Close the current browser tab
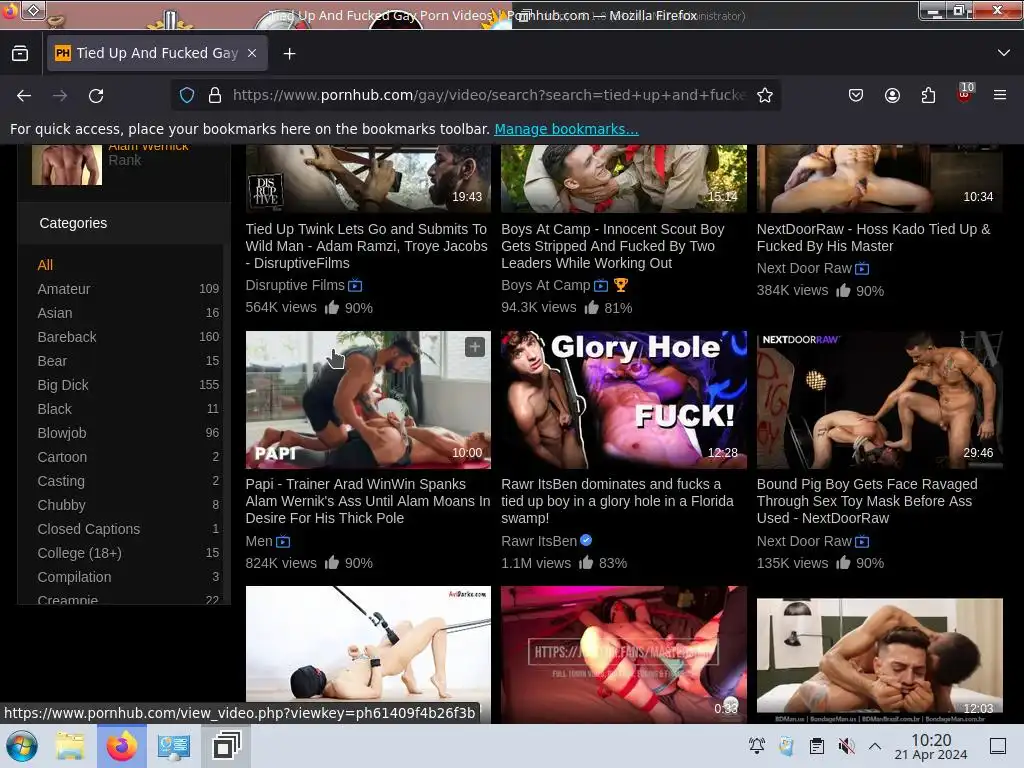The width and height of the screenshot is (1024, 768). point(252,54)
